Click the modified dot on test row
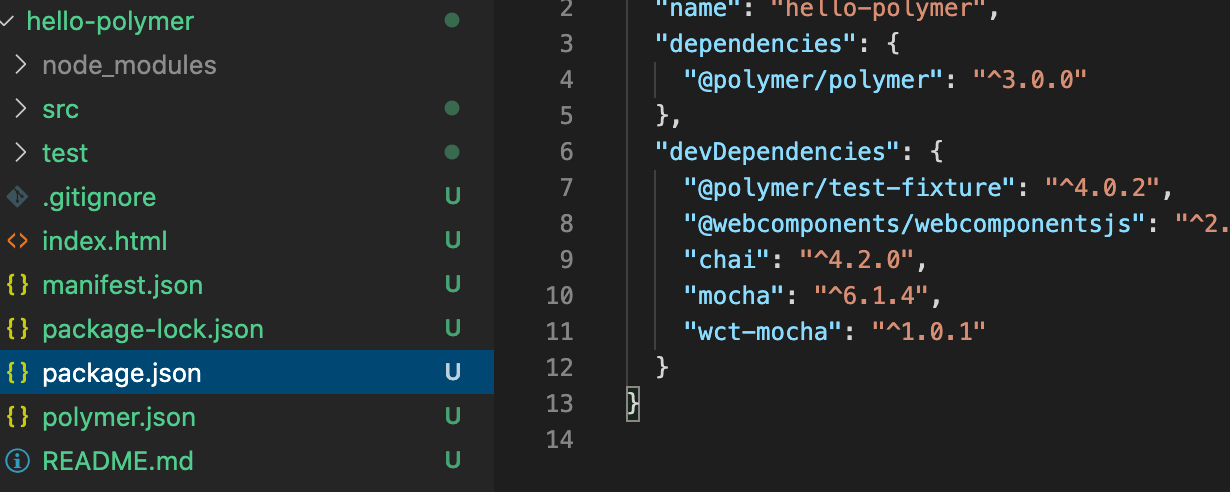1230x492 pixels. coord(452,152)
